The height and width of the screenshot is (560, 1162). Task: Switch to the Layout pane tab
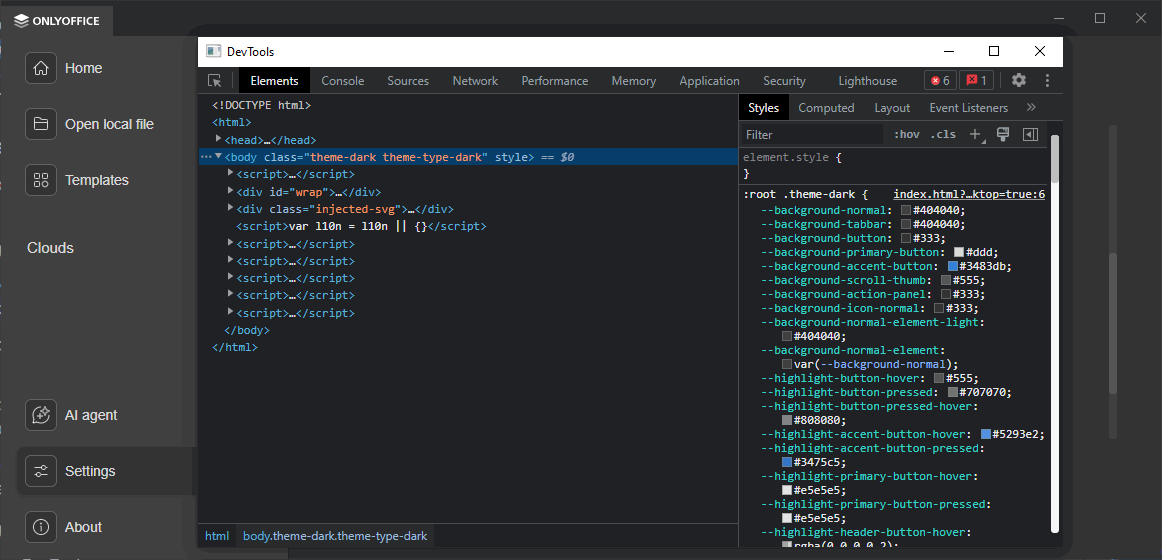coord(892,107)
